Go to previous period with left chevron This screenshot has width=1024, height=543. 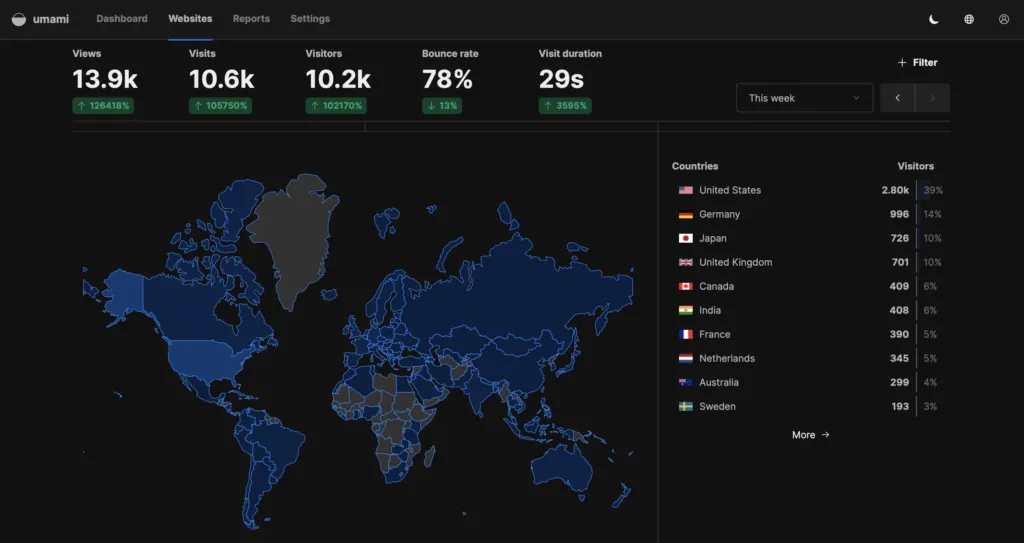tap(897, 98)
